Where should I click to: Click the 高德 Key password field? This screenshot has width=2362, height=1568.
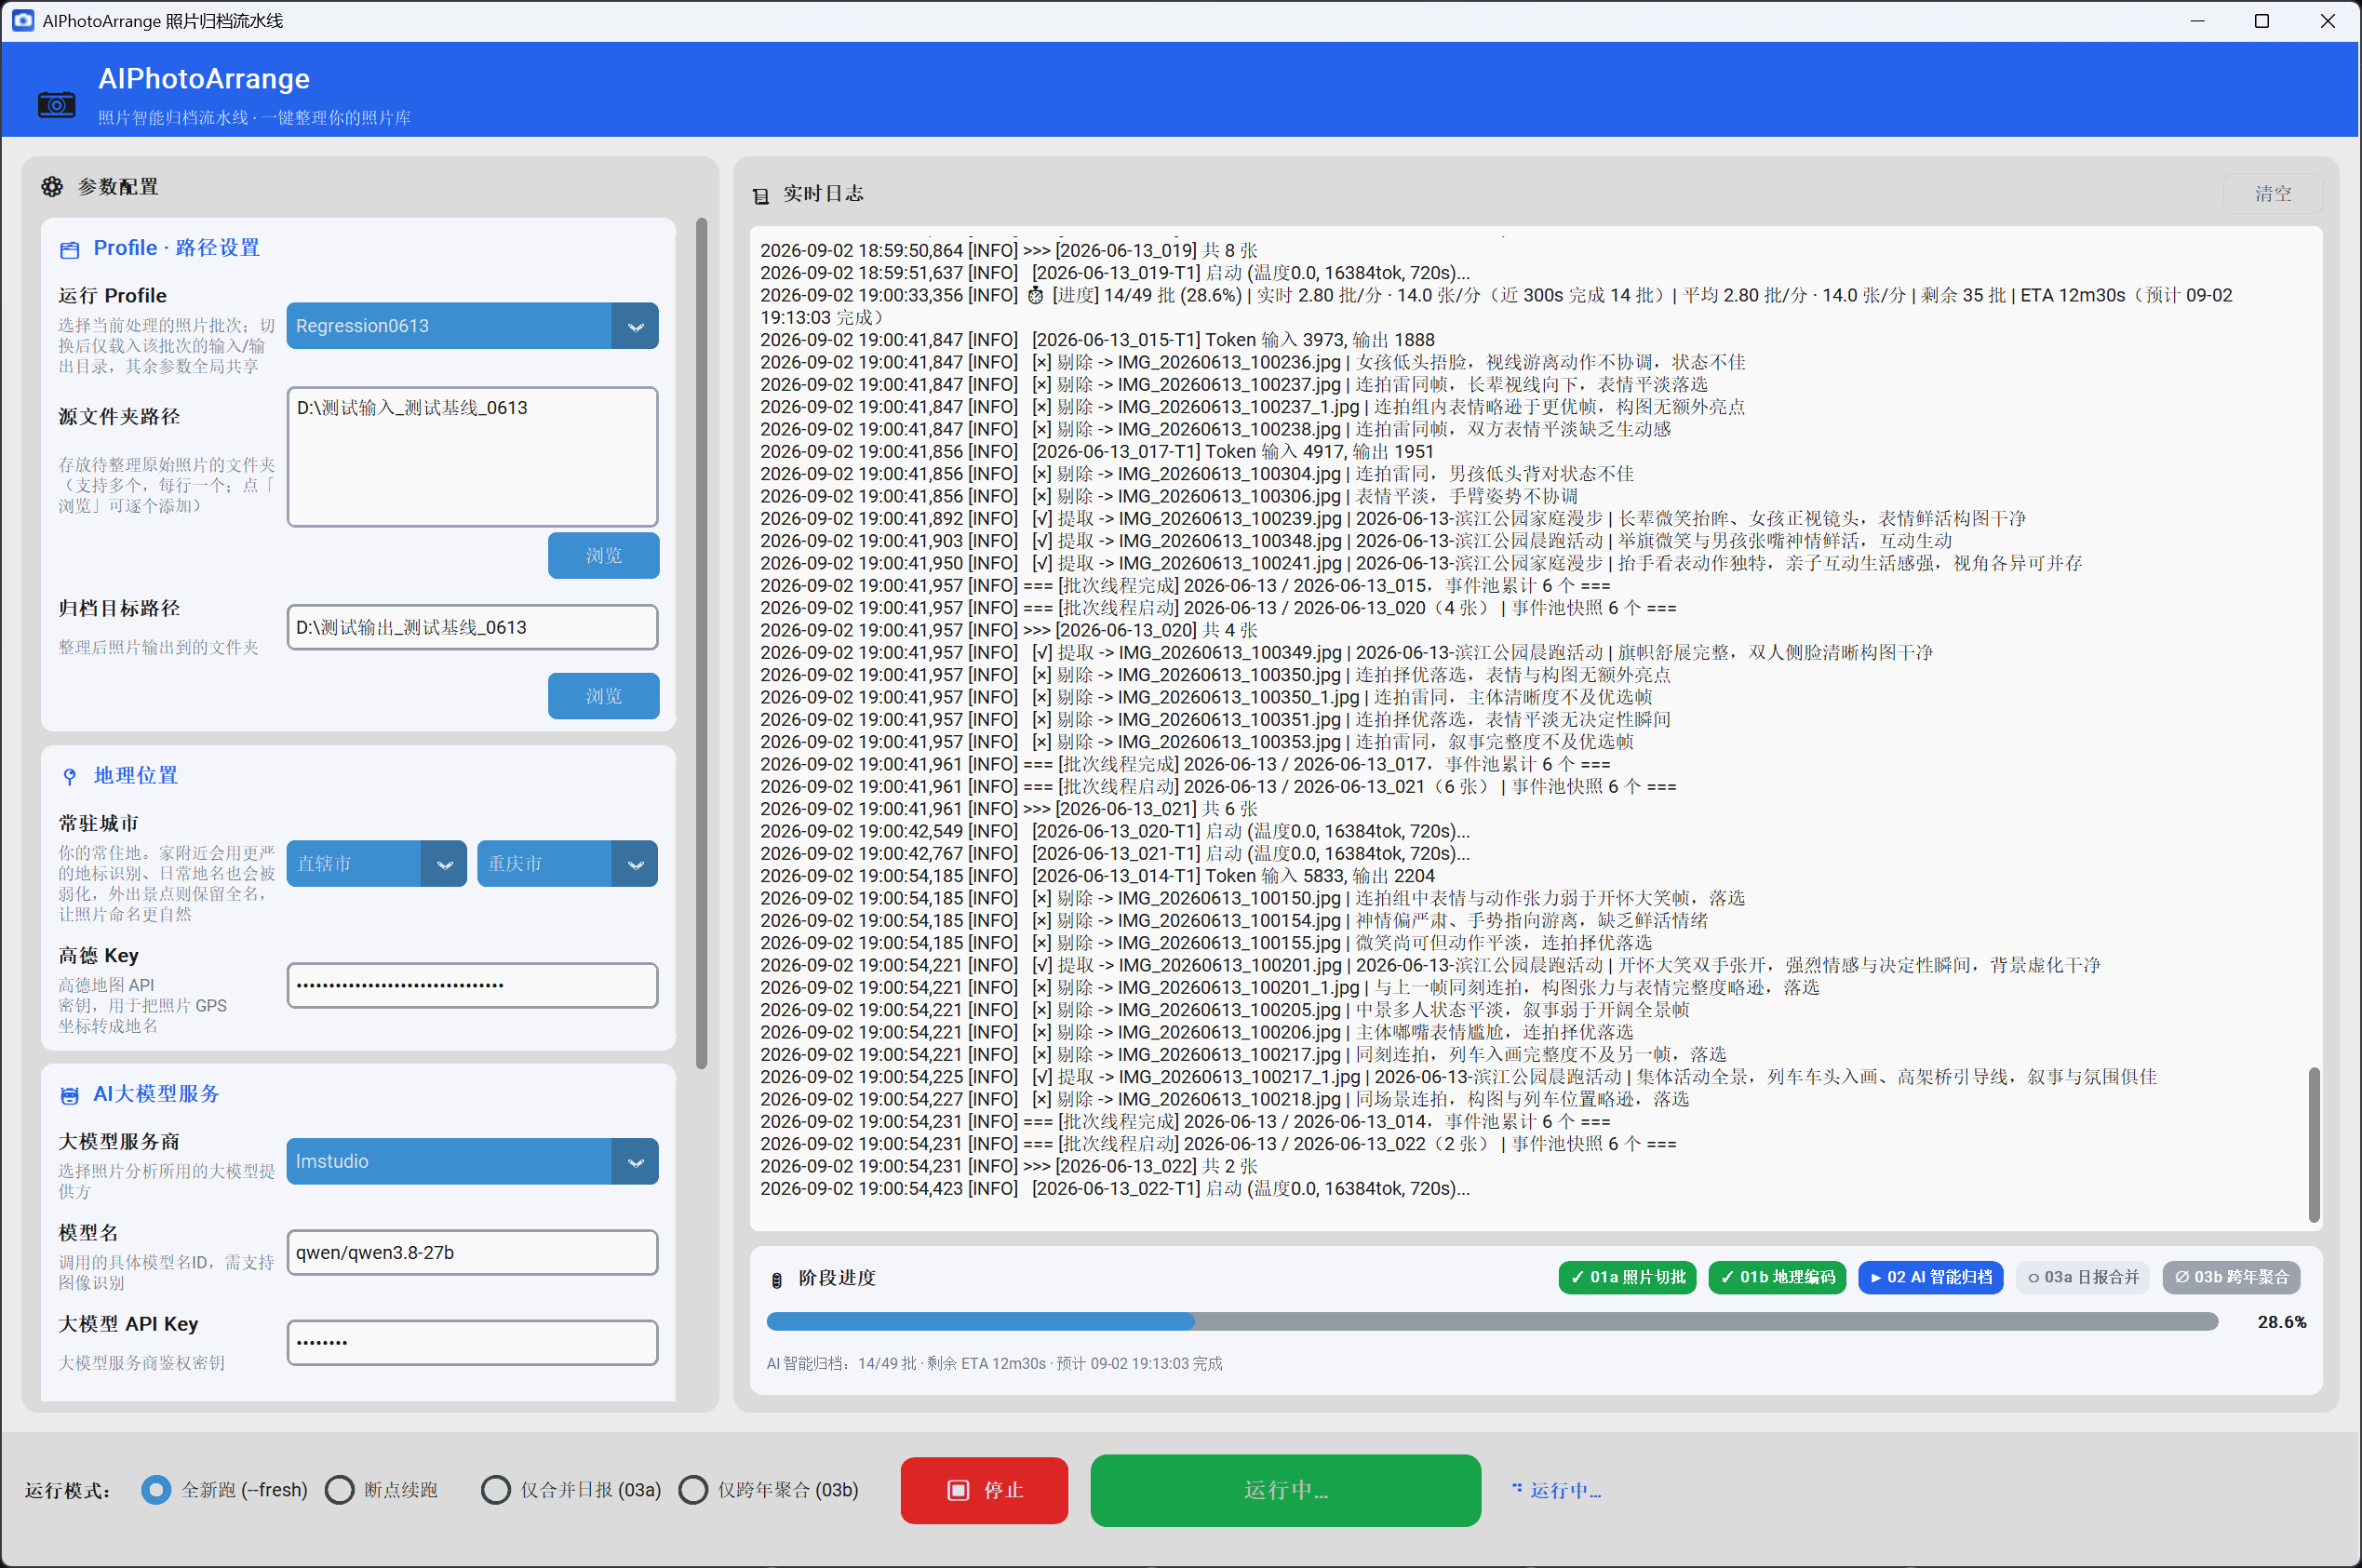[x=472, y=985]
